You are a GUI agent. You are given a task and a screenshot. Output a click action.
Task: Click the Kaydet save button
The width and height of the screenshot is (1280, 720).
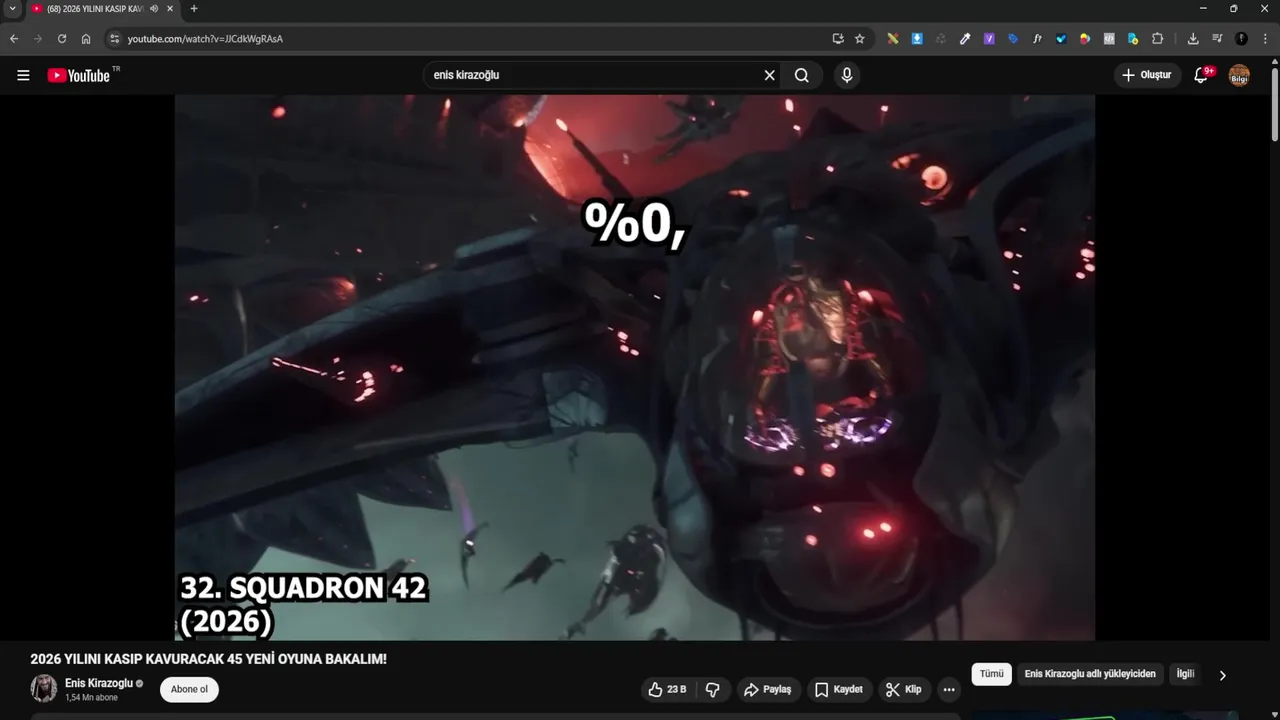839,689
